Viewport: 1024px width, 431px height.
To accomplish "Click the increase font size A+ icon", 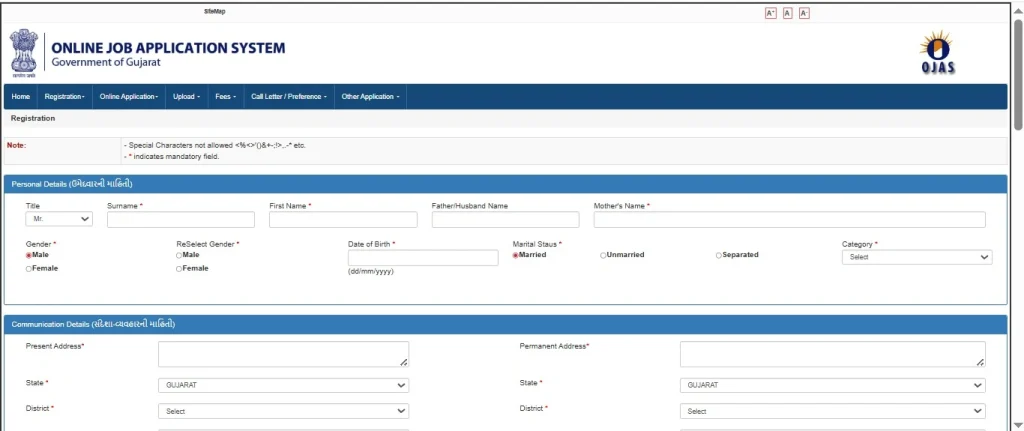I will 770,13.
